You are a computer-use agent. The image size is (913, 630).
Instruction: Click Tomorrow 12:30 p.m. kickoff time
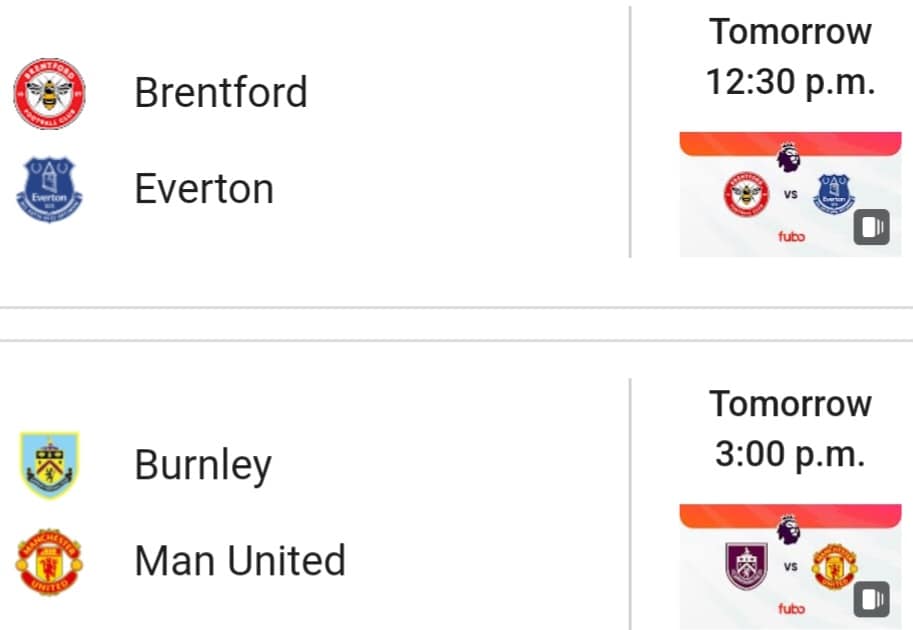tap(791, 56)
